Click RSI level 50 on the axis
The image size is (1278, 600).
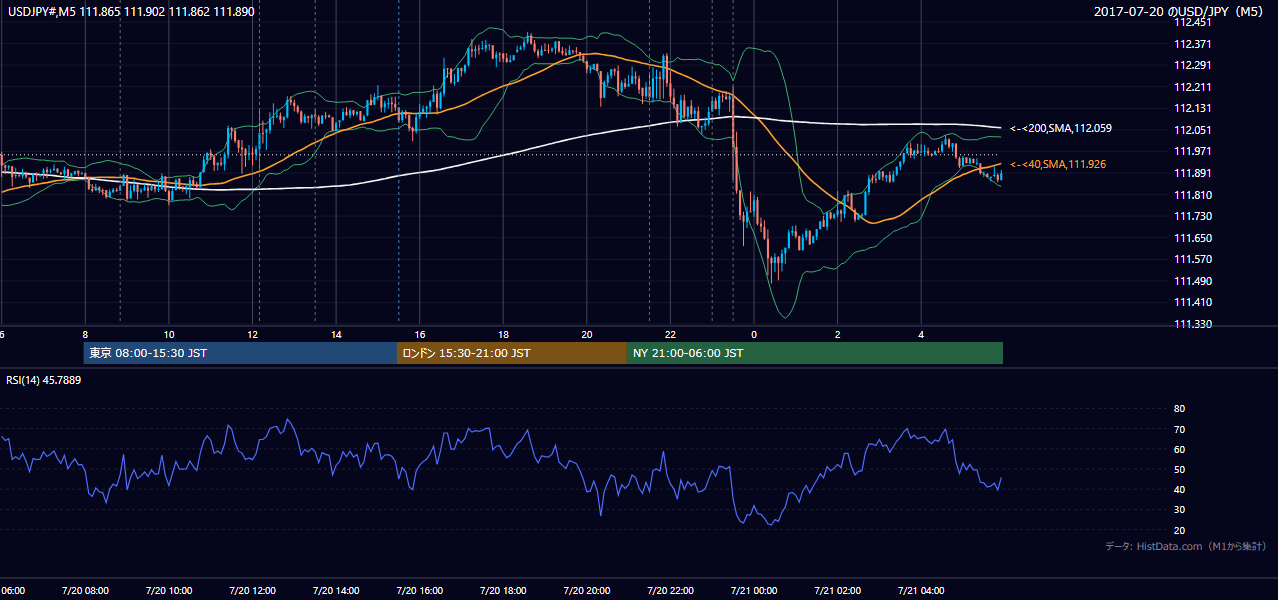[x=1180, y=470]
